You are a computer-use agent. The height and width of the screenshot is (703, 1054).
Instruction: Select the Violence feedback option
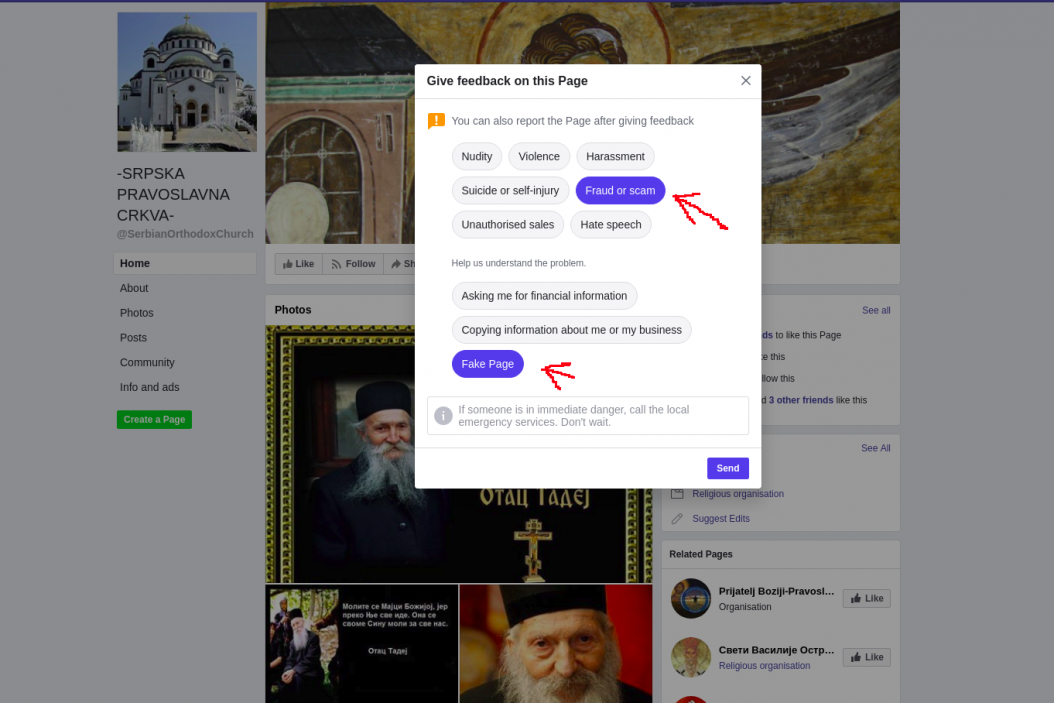point(539,157)
